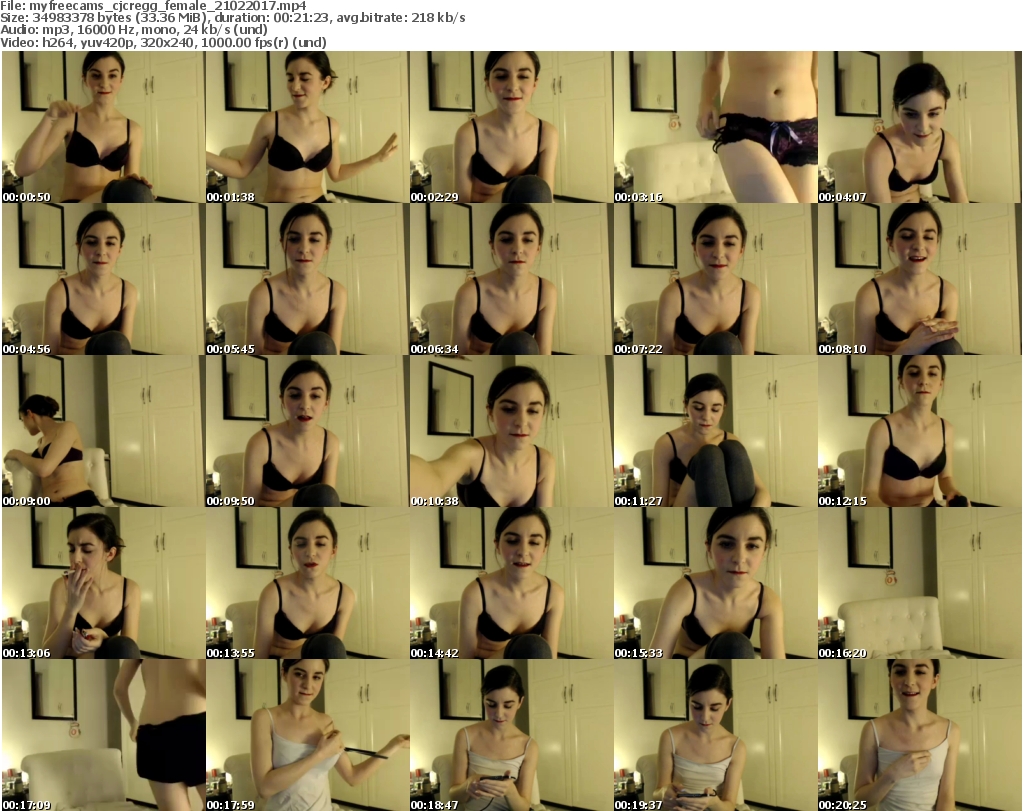
Task: View the thumbnail stamped 00:18:47
Action: coord(511,735)
